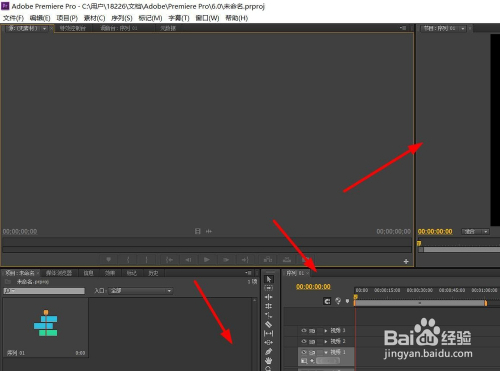Select Sequence 01 thumbnail in Project panel
The image size is (500, 371).
pos(46,328)
